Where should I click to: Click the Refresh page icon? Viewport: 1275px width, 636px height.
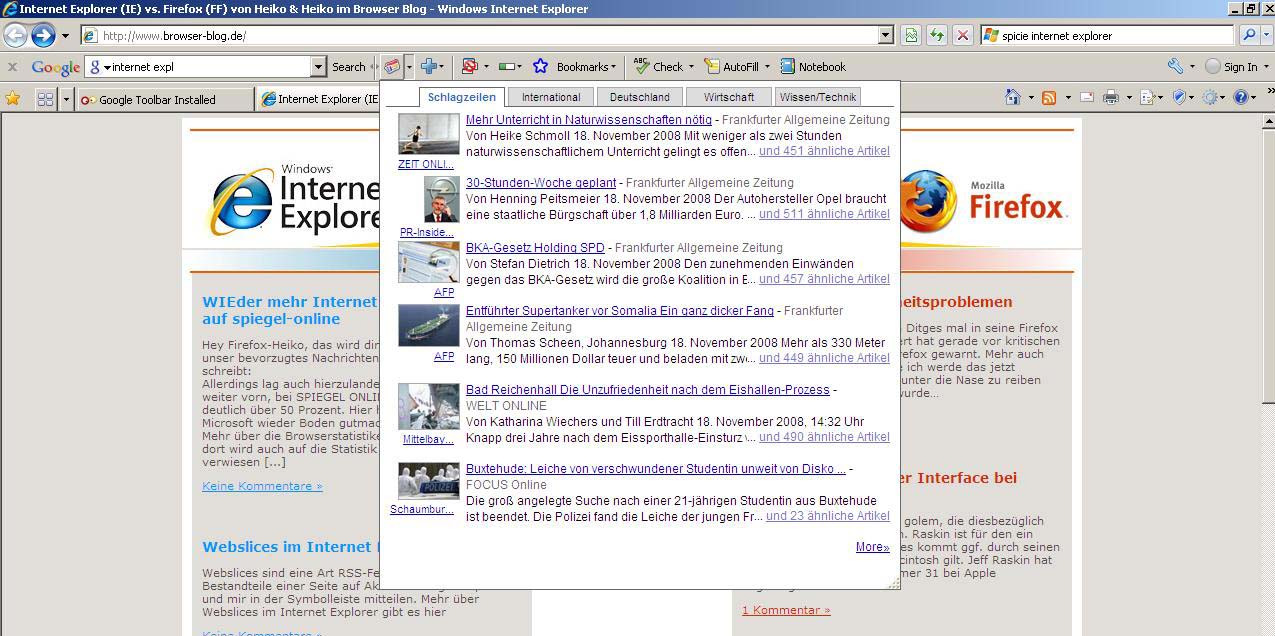936,35
